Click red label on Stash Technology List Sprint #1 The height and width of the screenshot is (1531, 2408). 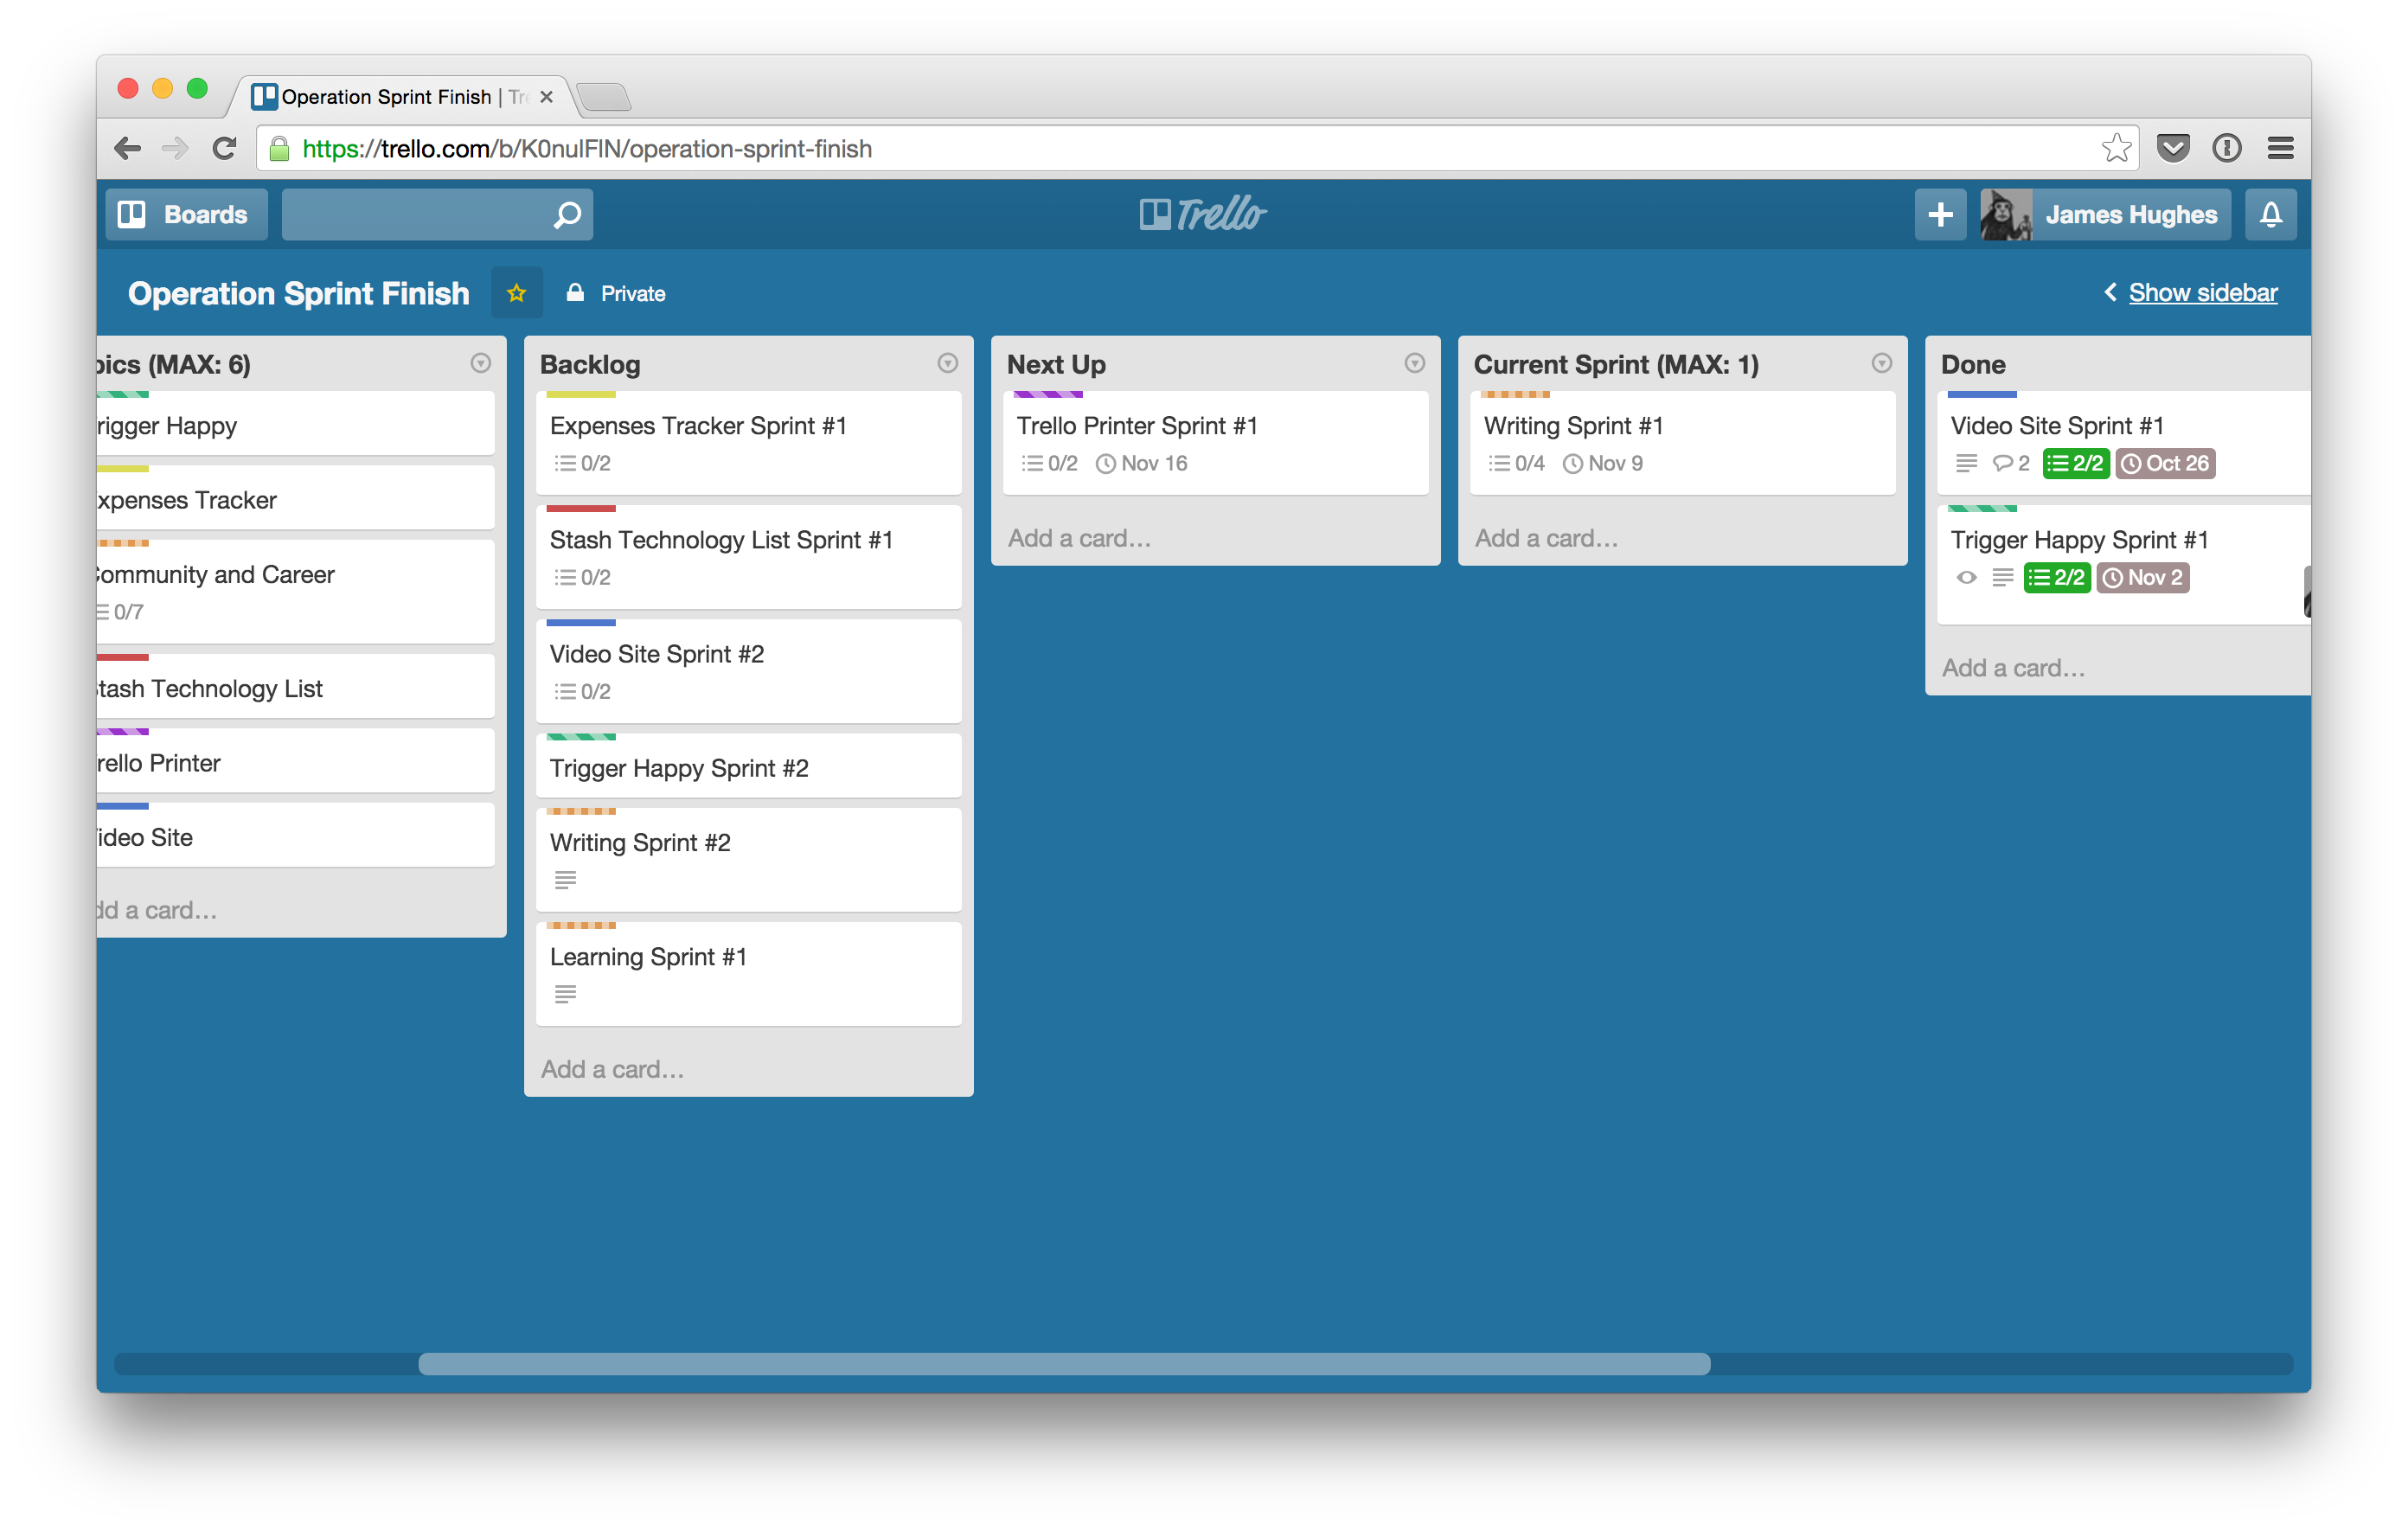(581, 509)
